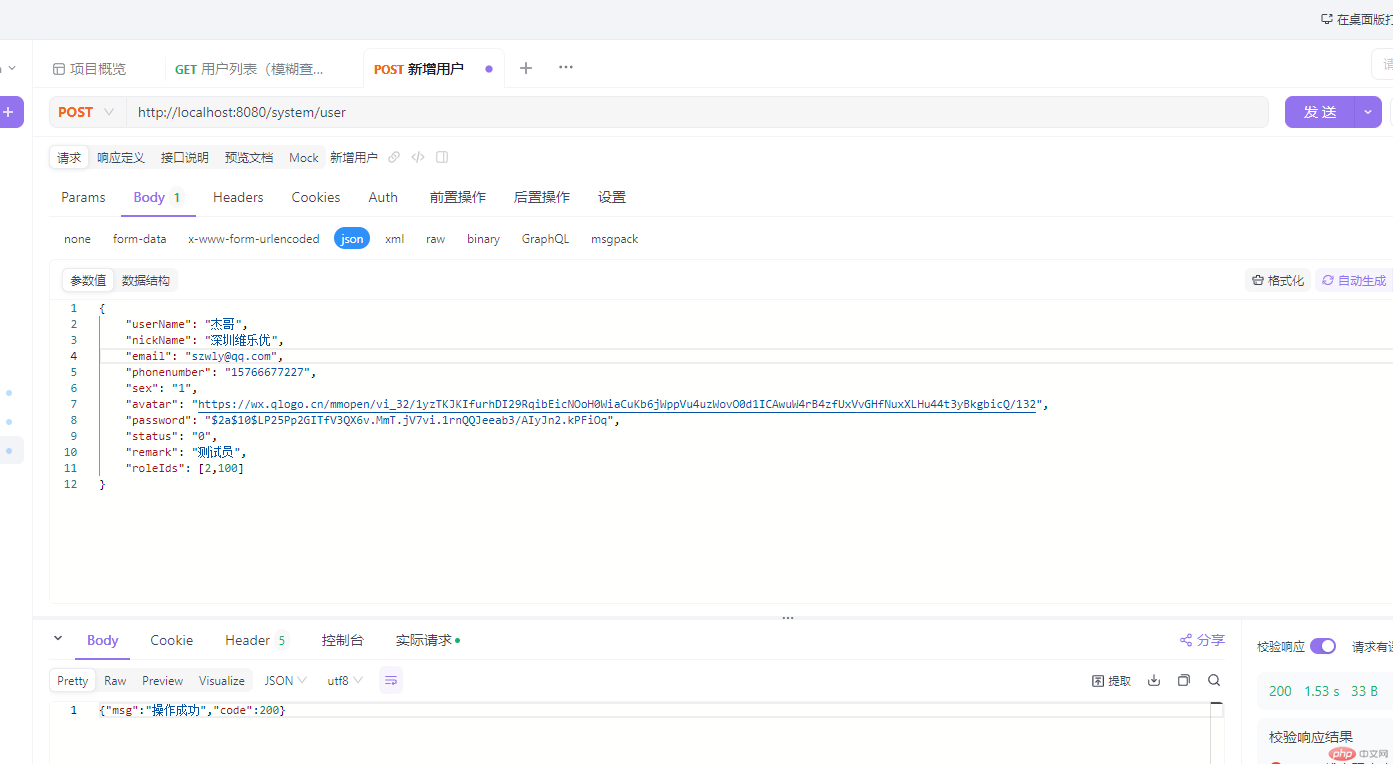Toggle word wrap in the response body
The height and width of the screenshot is (764, 1393).
click(391, 680)
